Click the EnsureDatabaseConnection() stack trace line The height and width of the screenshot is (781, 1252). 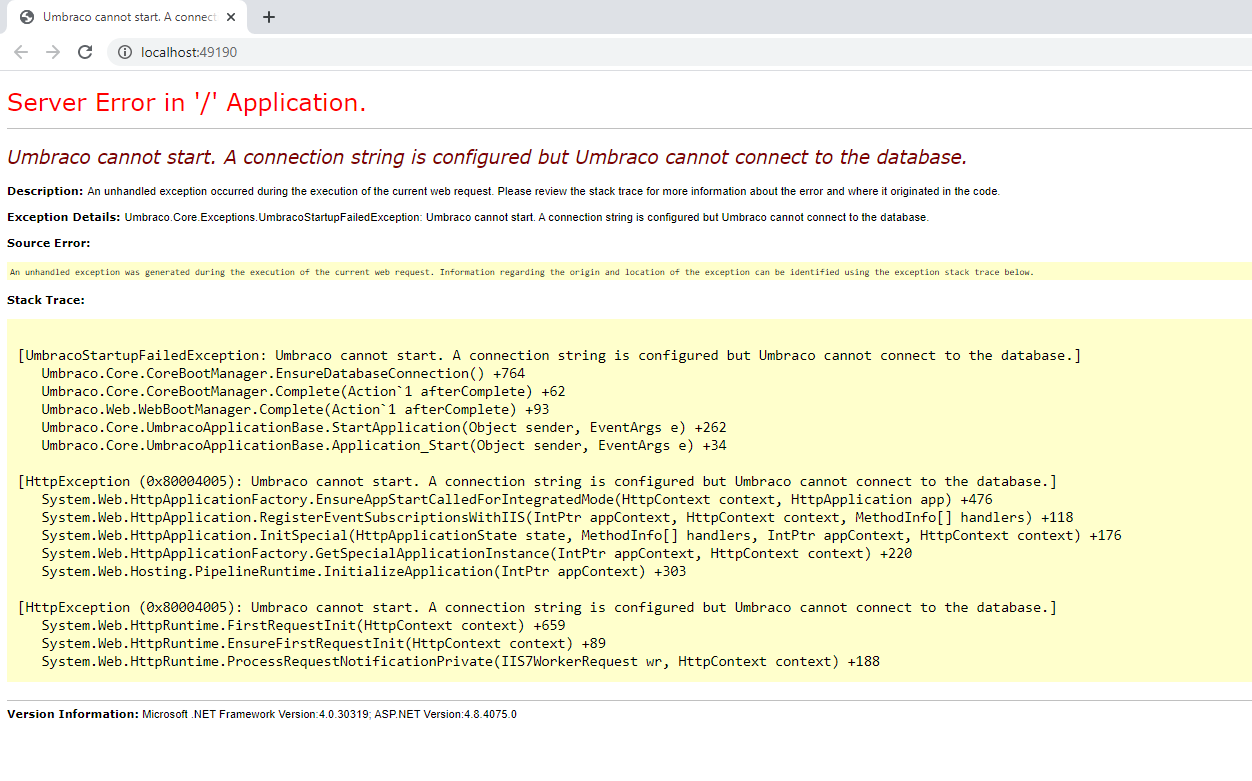coord(283,373)
